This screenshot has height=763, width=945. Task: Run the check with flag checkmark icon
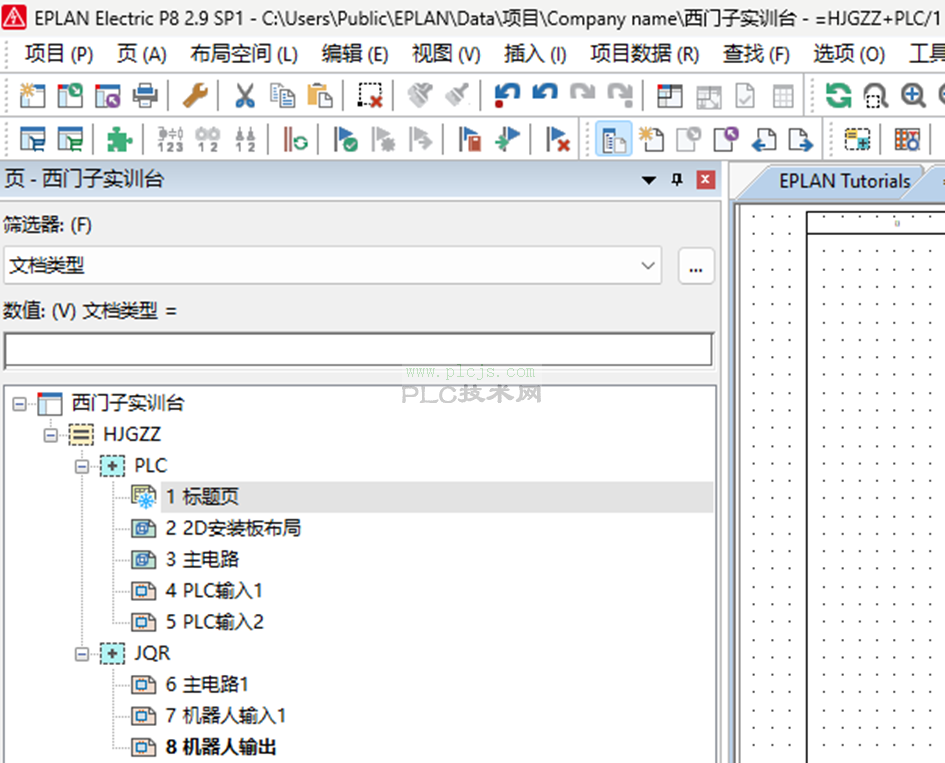(x=345, y=139)
